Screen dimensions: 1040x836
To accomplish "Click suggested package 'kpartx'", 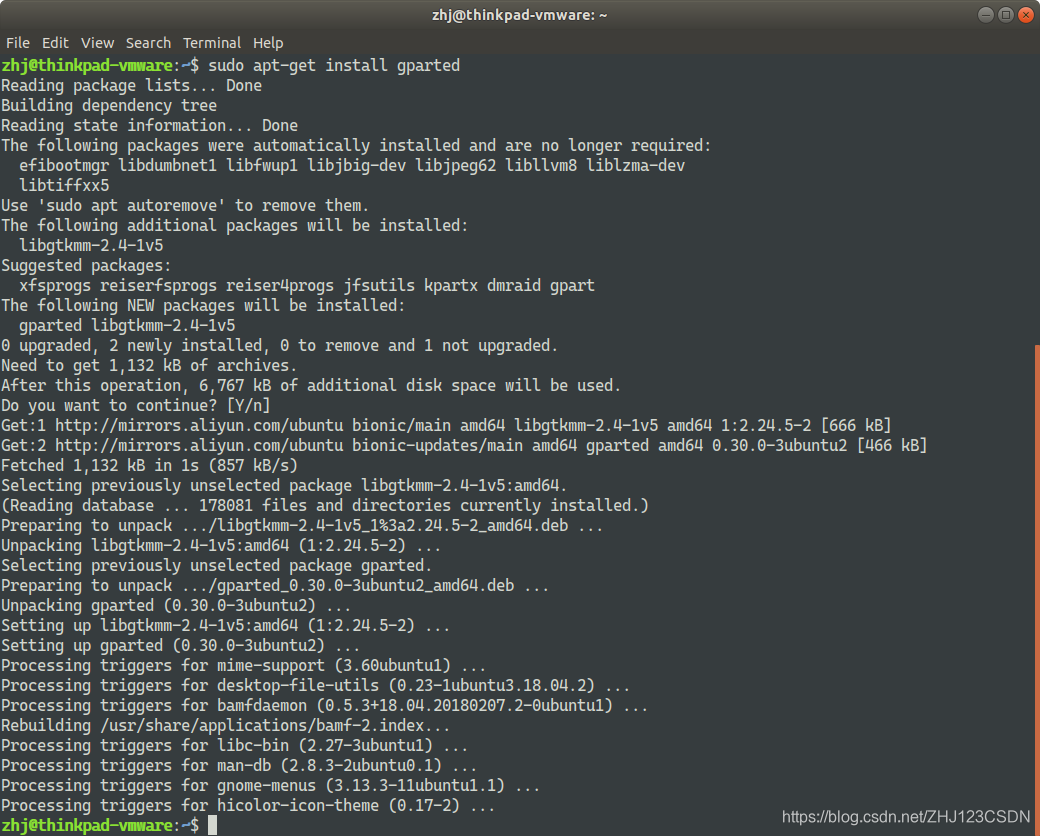I will coord(450,285).
